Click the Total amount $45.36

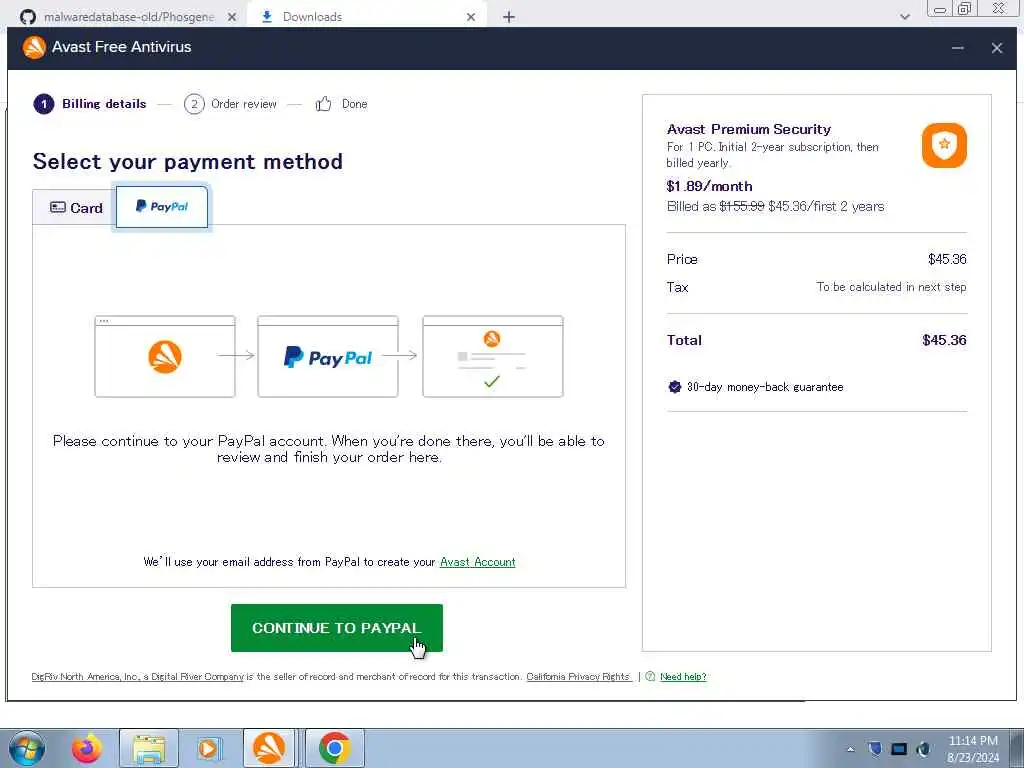(944, 340)
